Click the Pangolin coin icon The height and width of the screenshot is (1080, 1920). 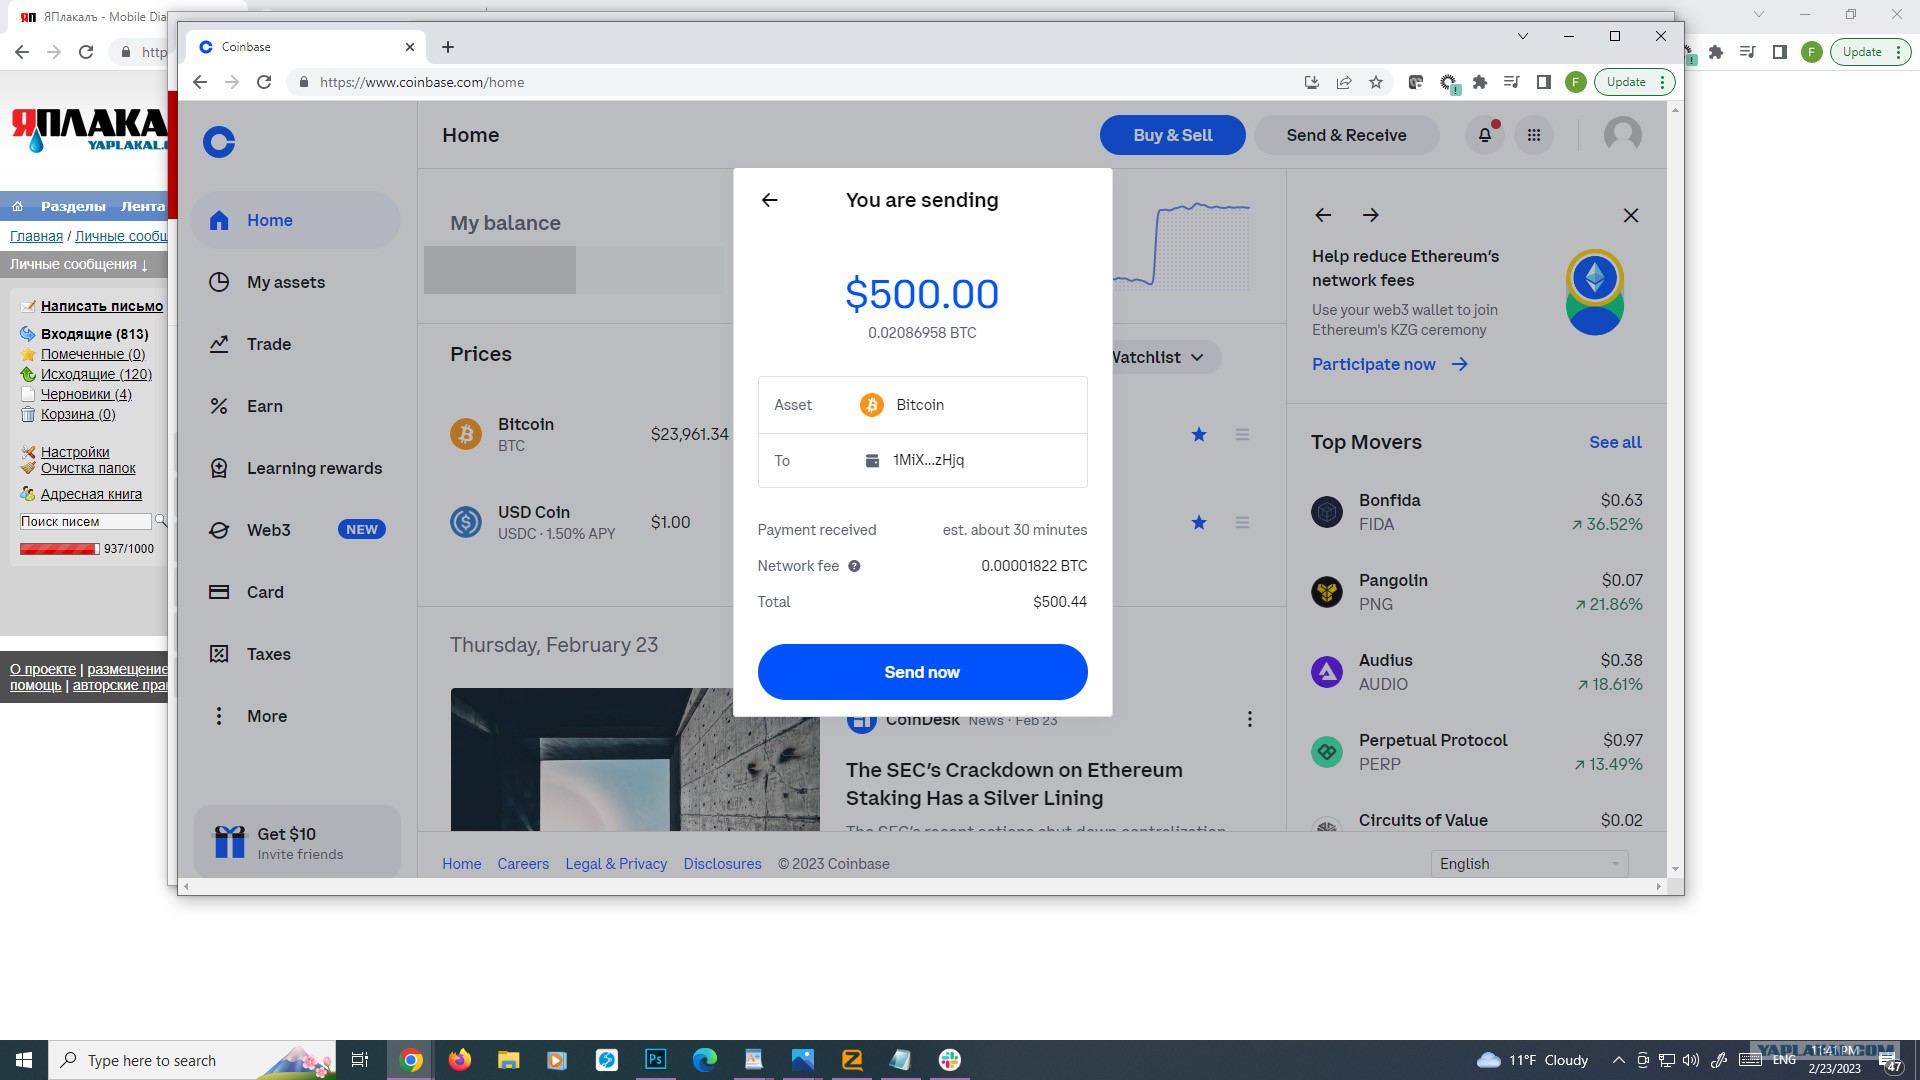tap(1327, 592)
